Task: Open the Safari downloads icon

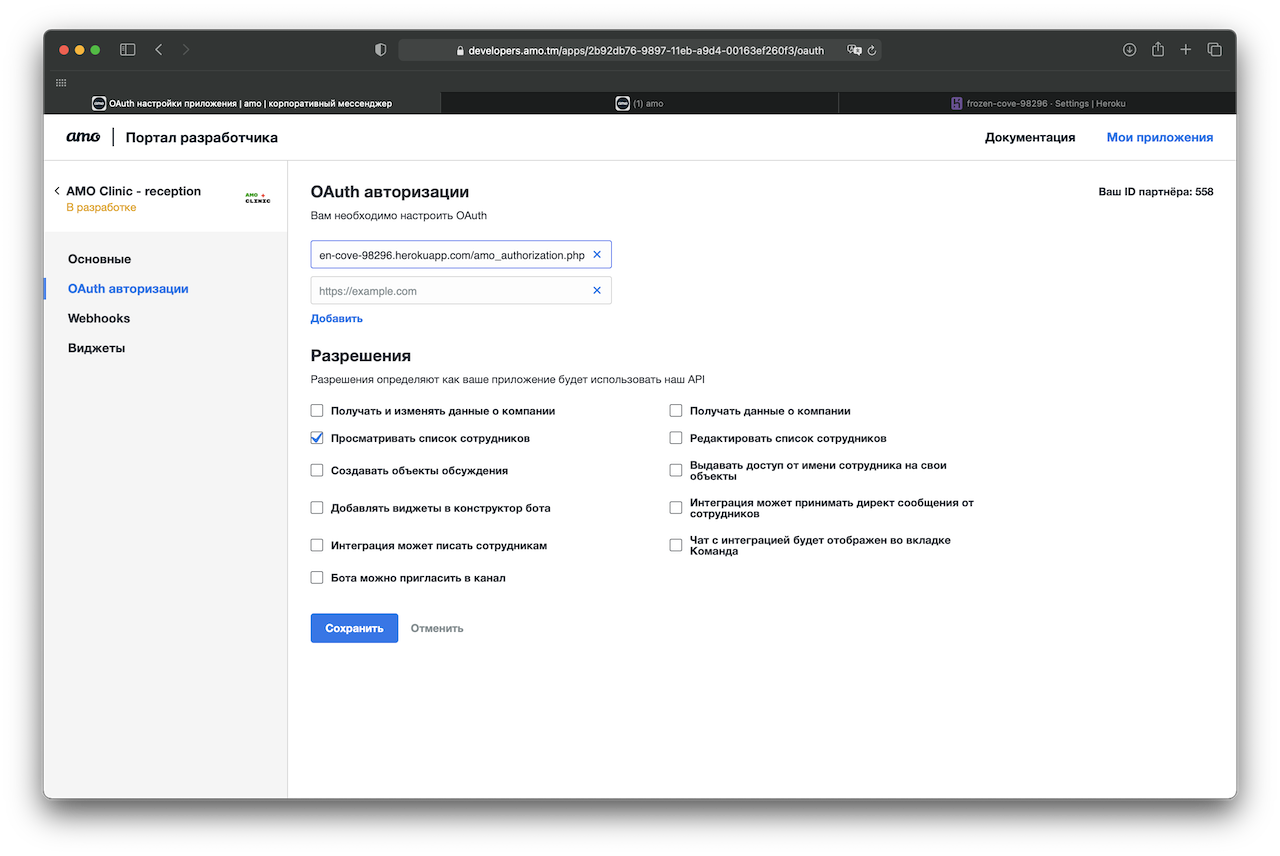Action: point(1129,50)
